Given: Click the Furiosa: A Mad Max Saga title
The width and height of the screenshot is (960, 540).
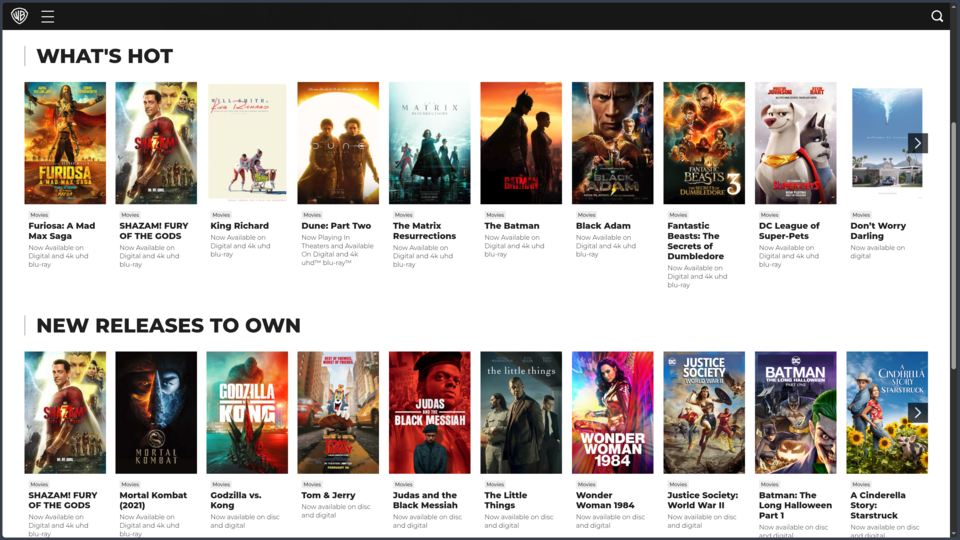Looking at the screenshot, I should (x=62, y=231).
